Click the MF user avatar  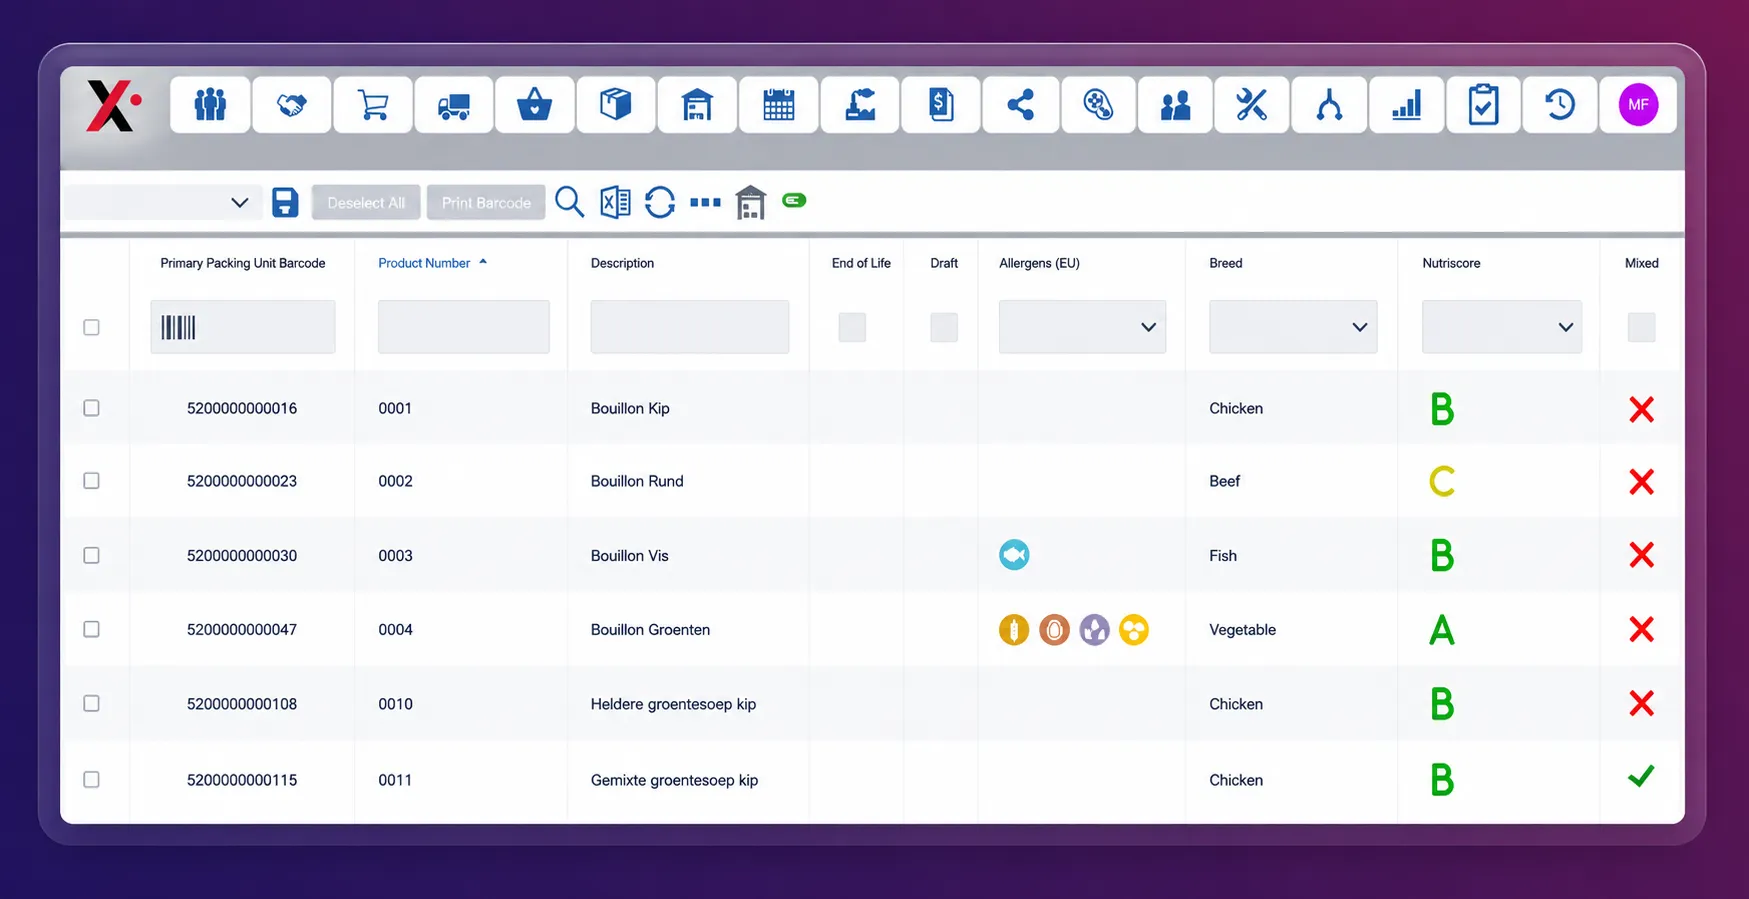(1638, 104)
